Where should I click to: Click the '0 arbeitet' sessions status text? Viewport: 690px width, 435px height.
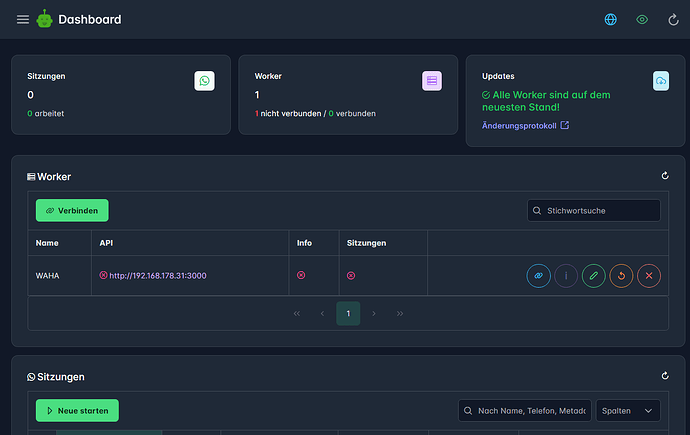tap(46, 113)
